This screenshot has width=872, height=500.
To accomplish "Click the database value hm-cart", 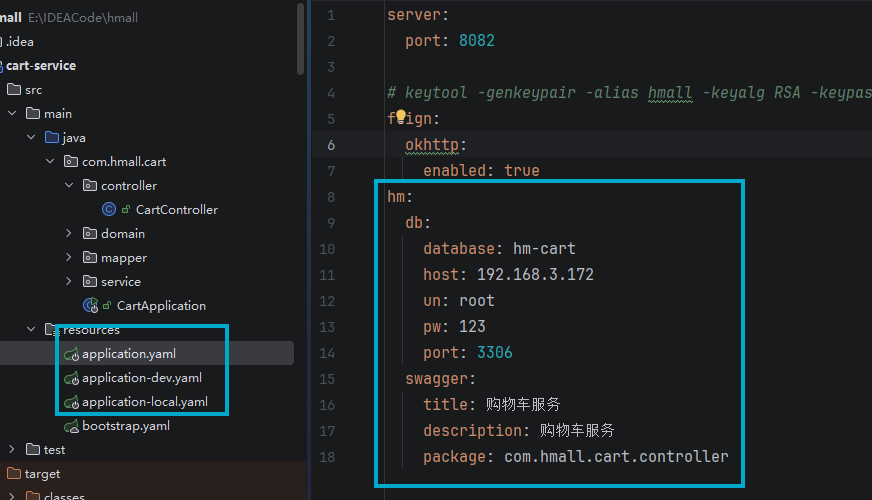I will click(544, 249).
